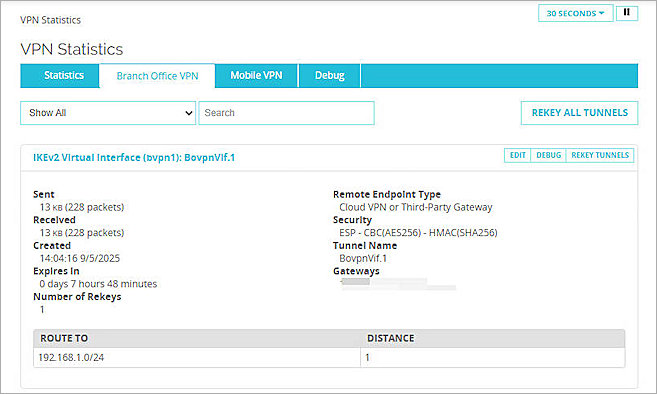Open the Mobile VPN tab
The width and height of the screenshot is (657, 394).
[x=256, y=75]
